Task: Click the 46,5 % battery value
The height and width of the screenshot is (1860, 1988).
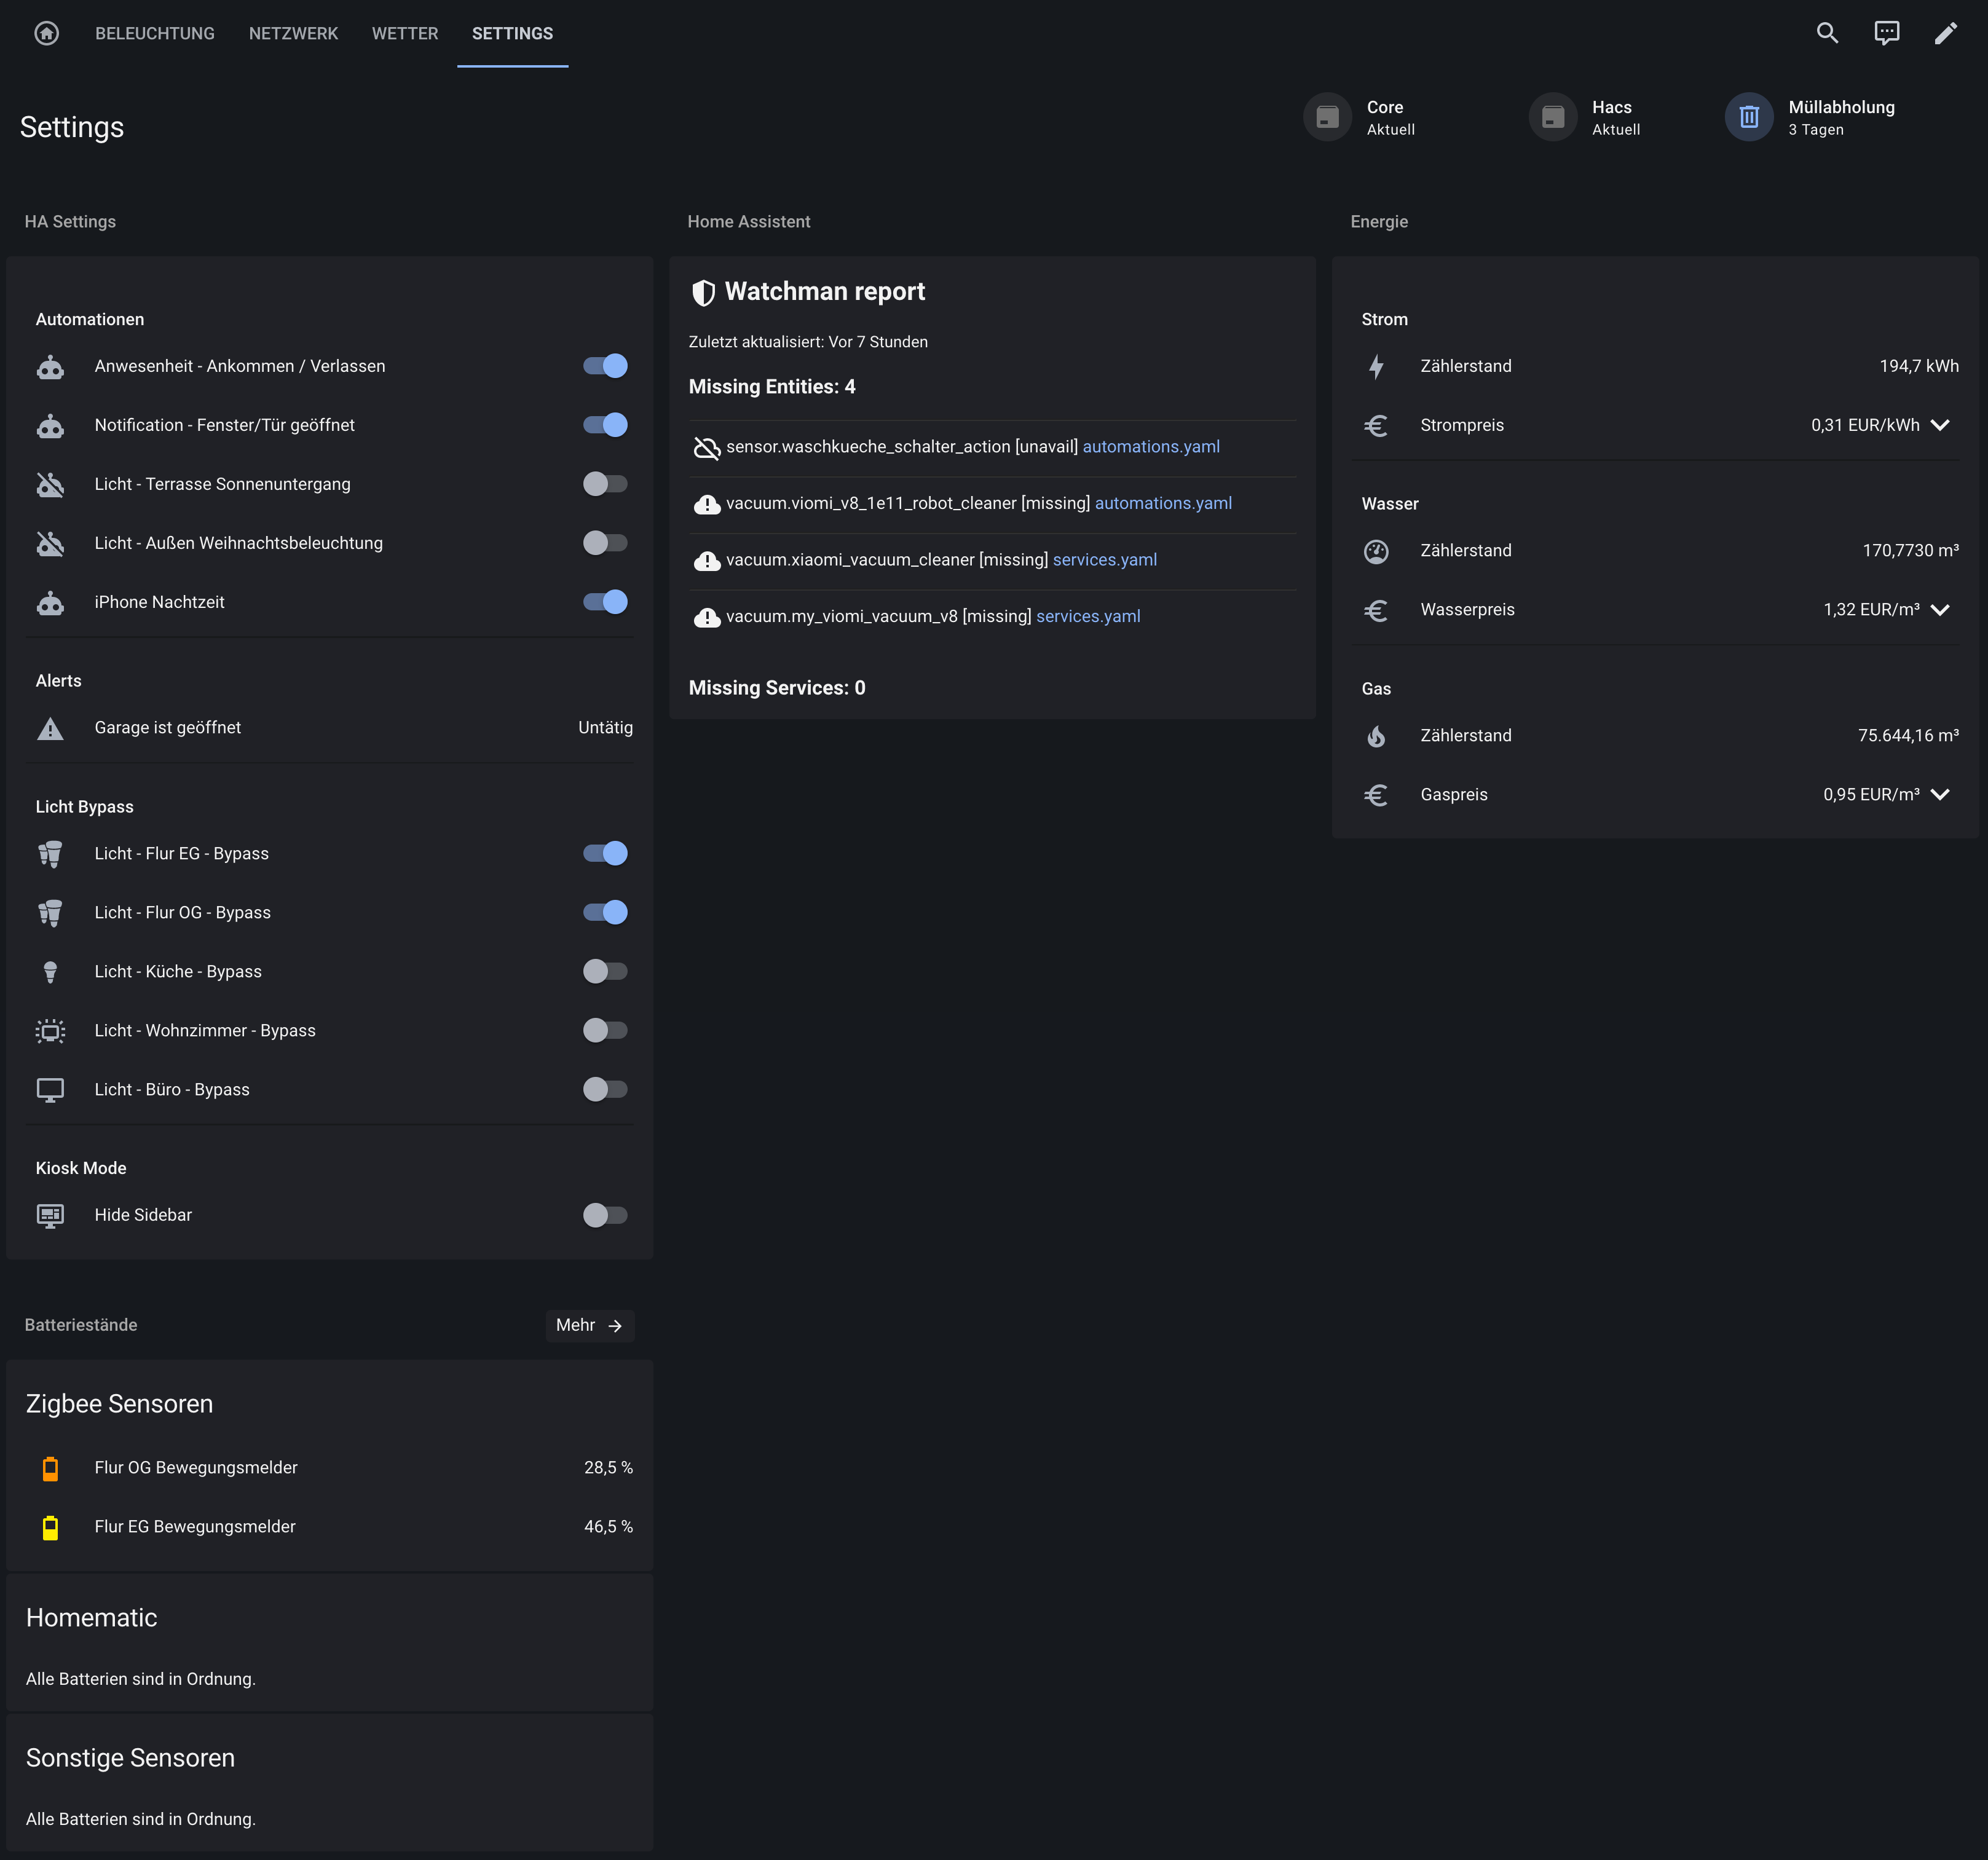Action: (608, 1527)
